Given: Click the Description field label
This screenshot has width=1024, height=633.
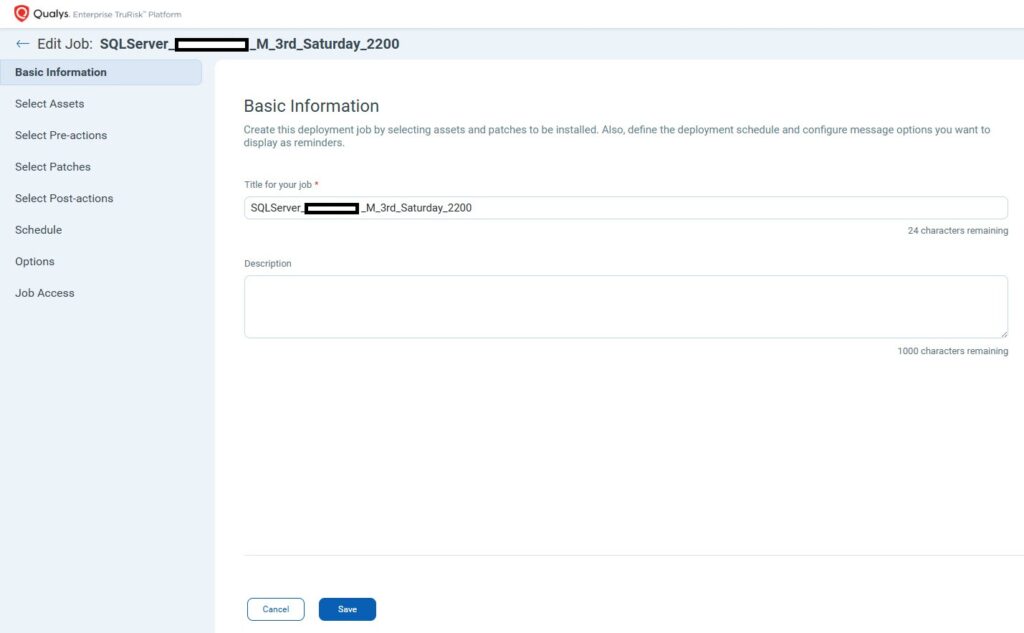Looking at the screenshot, I should coord(268,264).
